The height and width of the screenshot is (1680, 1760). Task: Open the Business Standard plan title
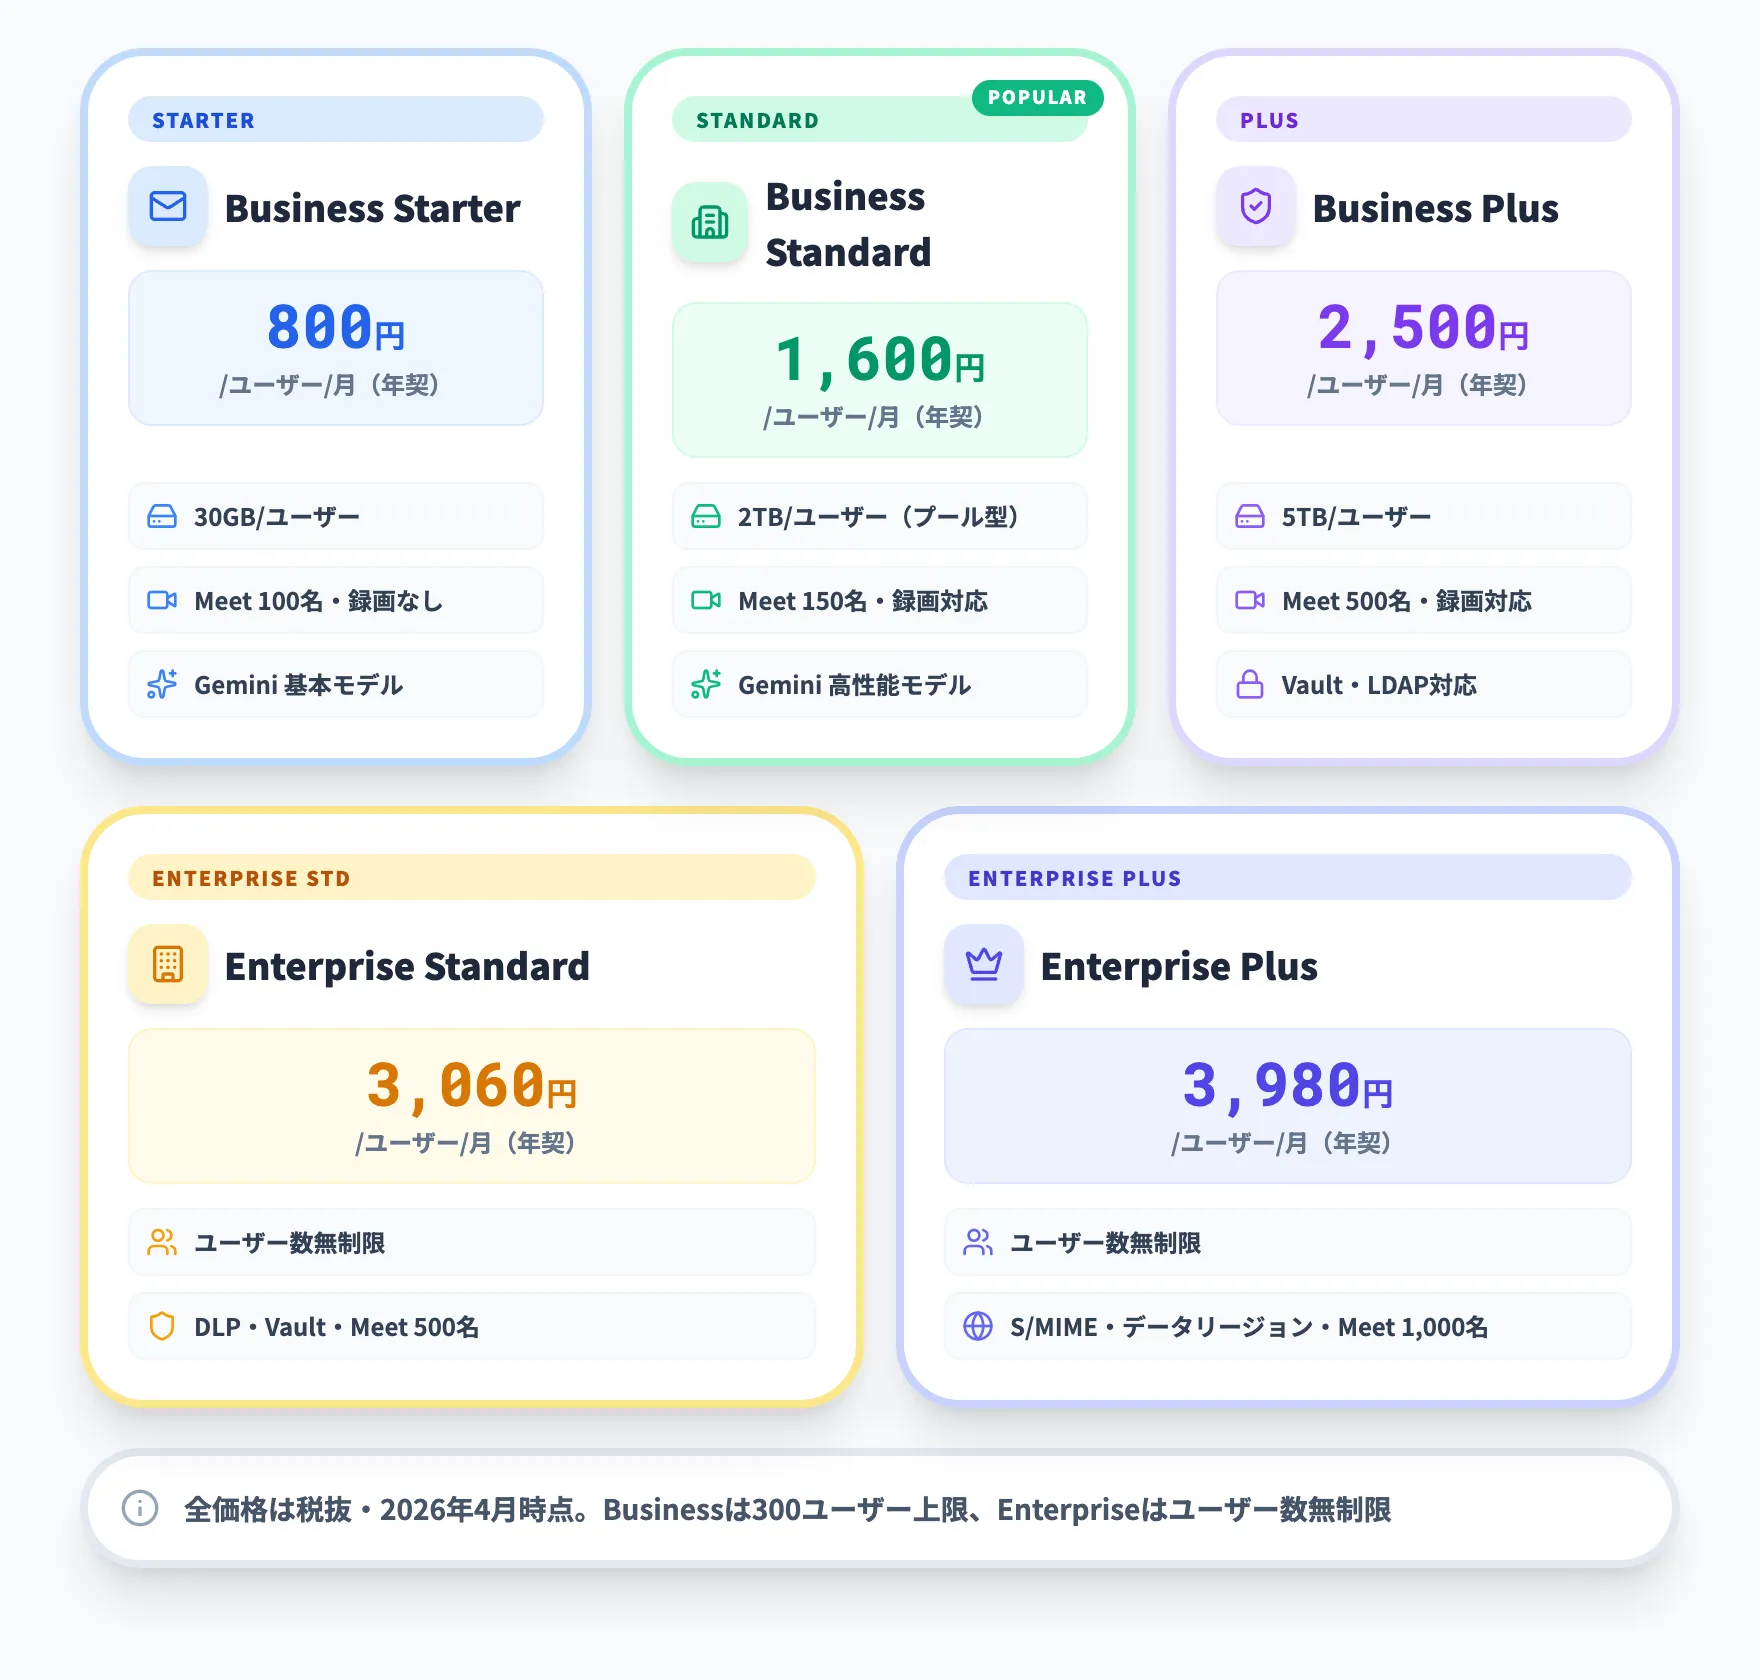click(848, 224)
